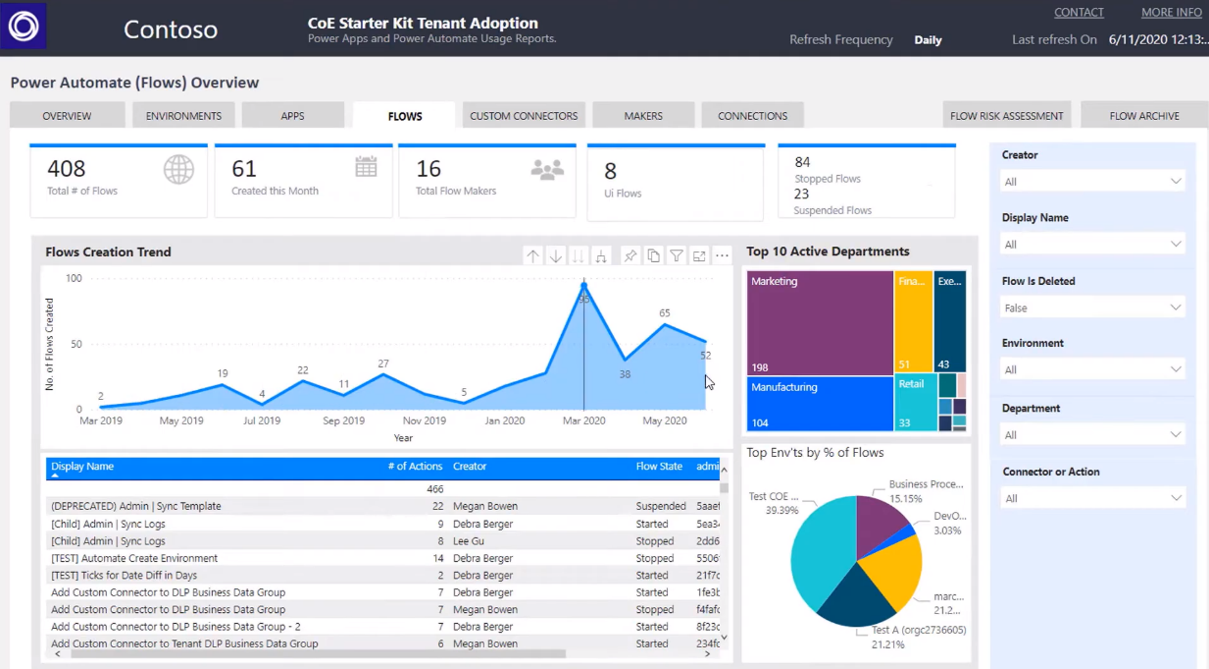Click the sort arrow under Display Name
1209x669 pixels.
[x=55, y=477]
